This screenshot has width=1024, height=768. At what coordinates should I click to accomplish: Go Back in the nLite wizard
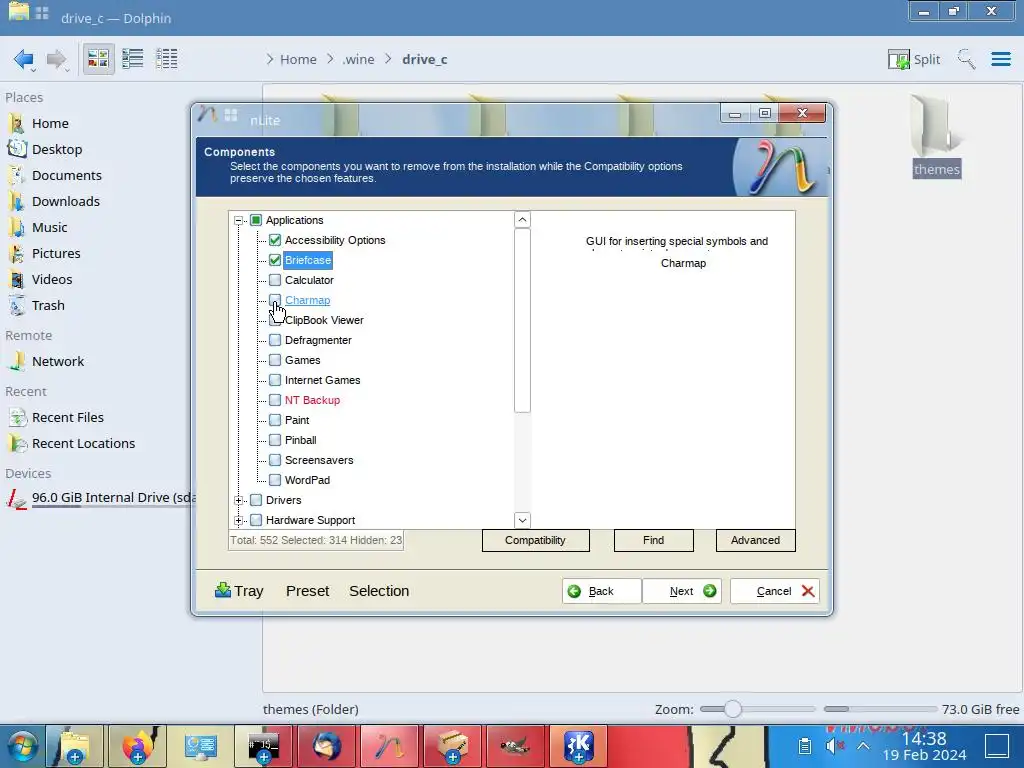(601, 591)
